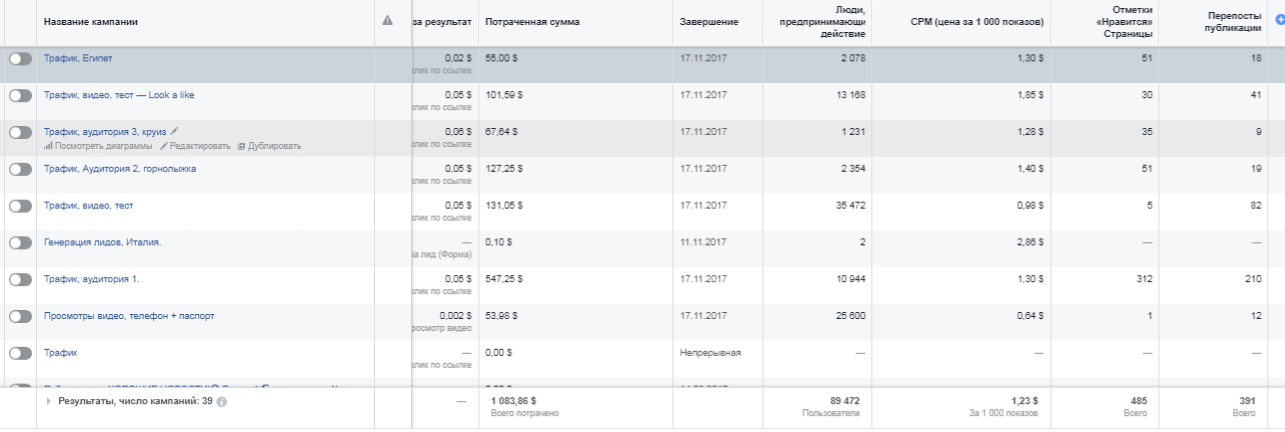Toggle the "Трафик, видео, тест — Look a like" switch
The height and width of the screenshot is (432, 1285).
[20, 96]
